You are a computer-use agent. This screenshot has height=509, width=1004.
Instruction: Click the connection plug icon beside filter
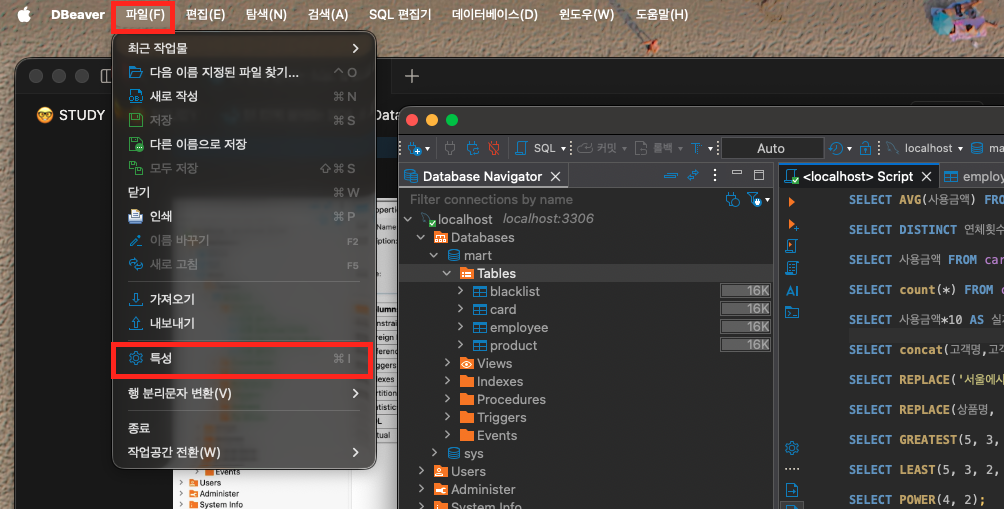pyautogui.click(x=733, y=200)
